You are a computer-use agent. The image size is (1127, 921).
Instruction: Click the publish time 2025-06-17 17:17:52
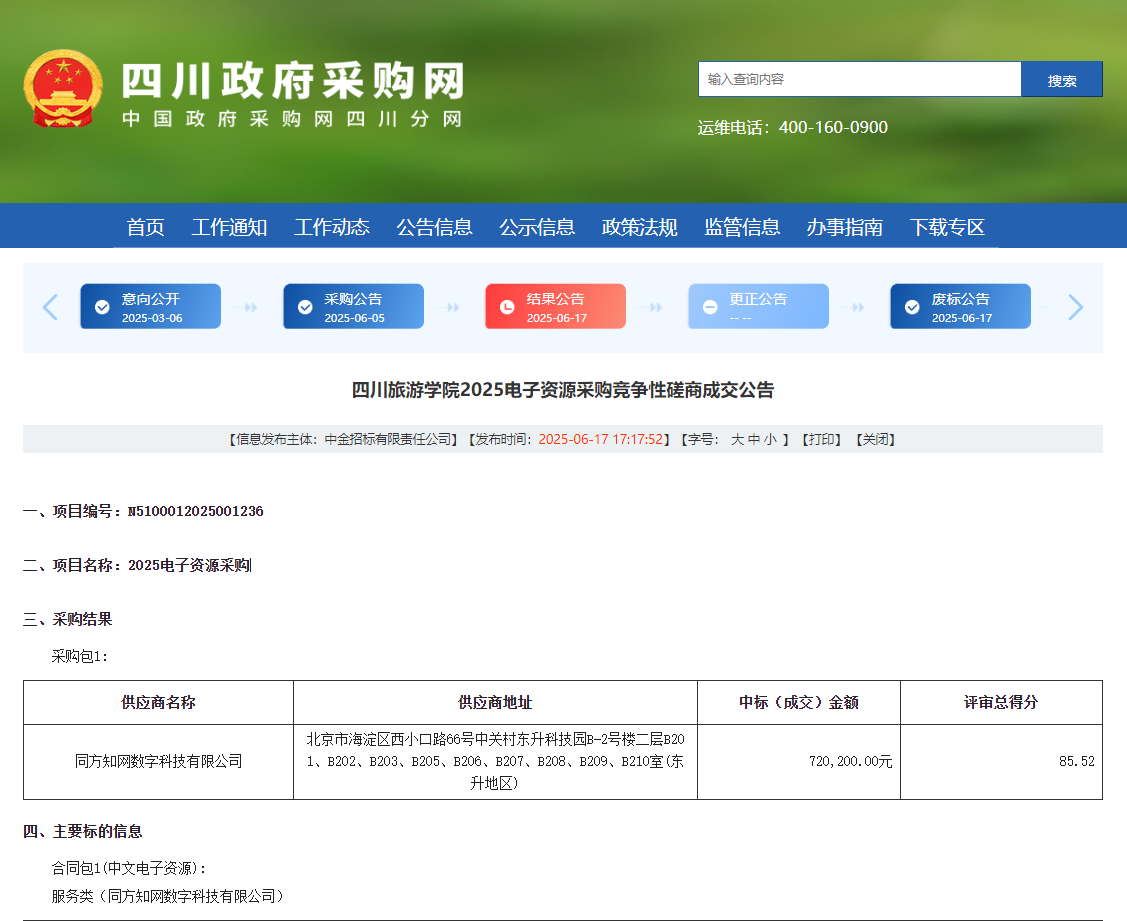(x=601, y=439)
